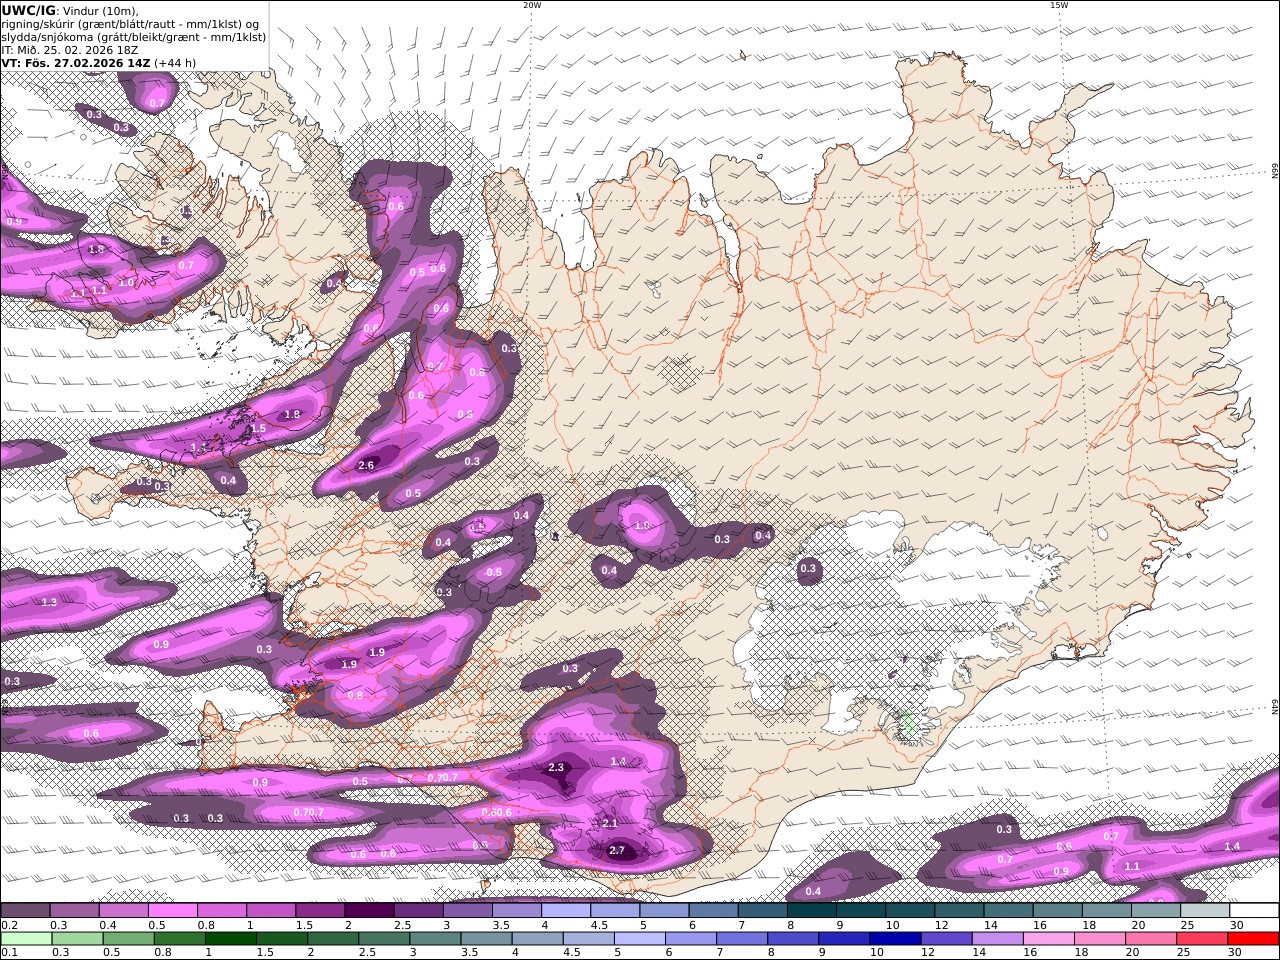Viewport: 1280px width, 960px height.
Task: Pick lower legend bright red swatch after 30
Action: click(x=1253, y=938)
